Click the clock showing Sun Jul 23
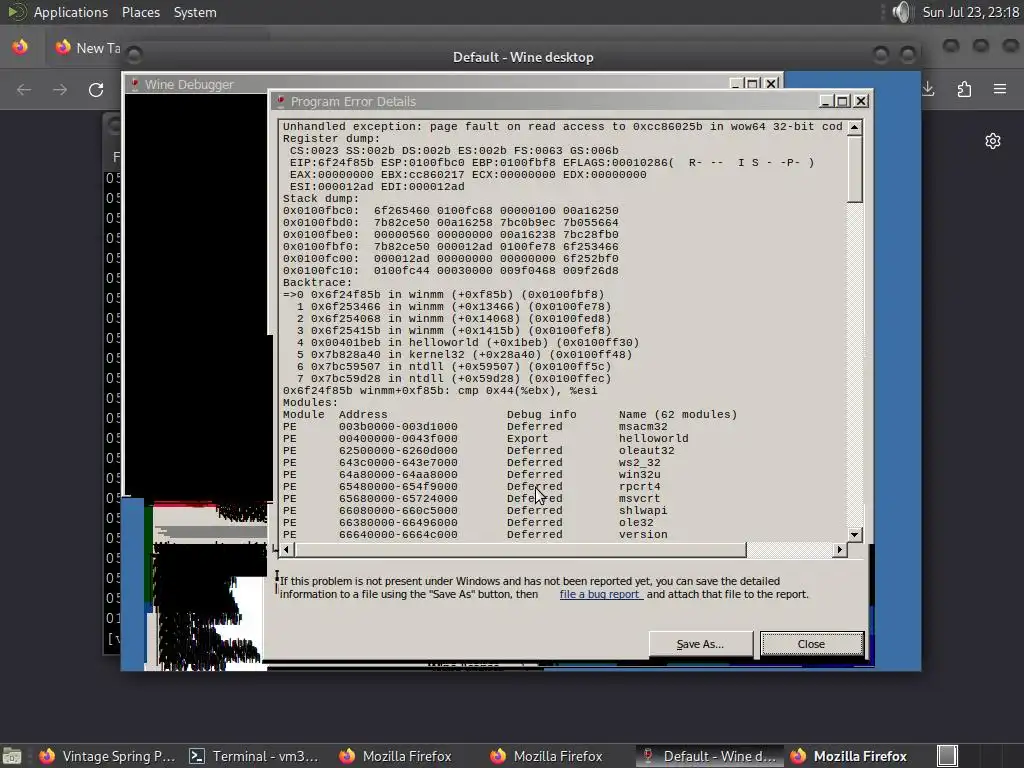This screenshot has width=1024, height=768. (970, 12)
